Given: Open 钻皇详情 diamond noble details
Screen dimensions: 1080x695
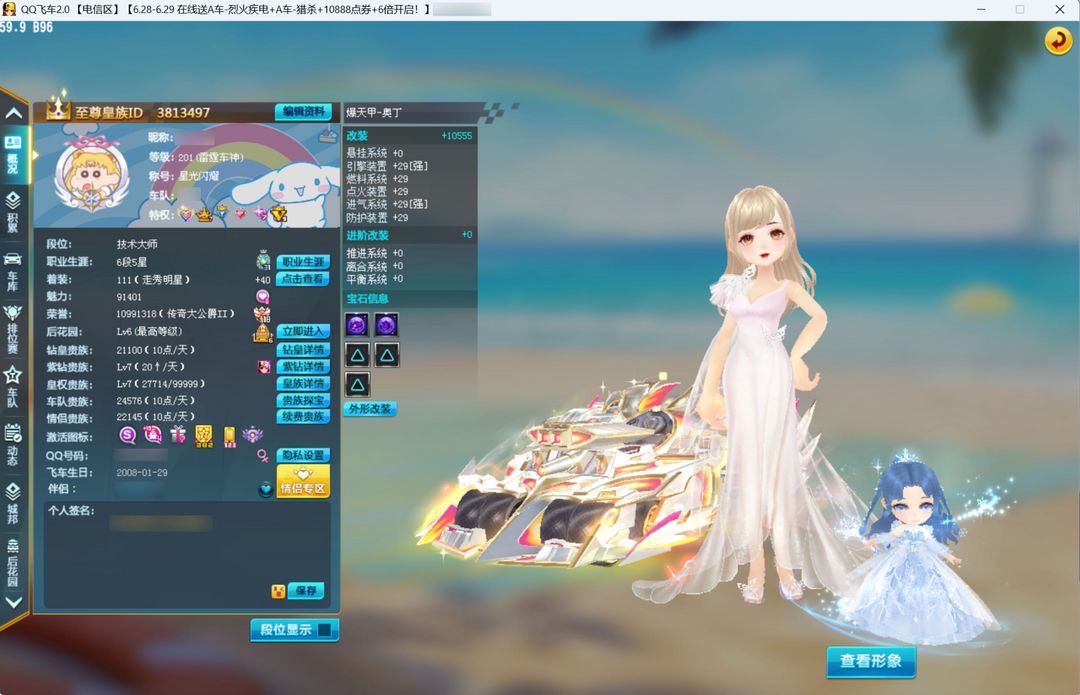Looking at the screenshot, I should click(x=303, y=349).
